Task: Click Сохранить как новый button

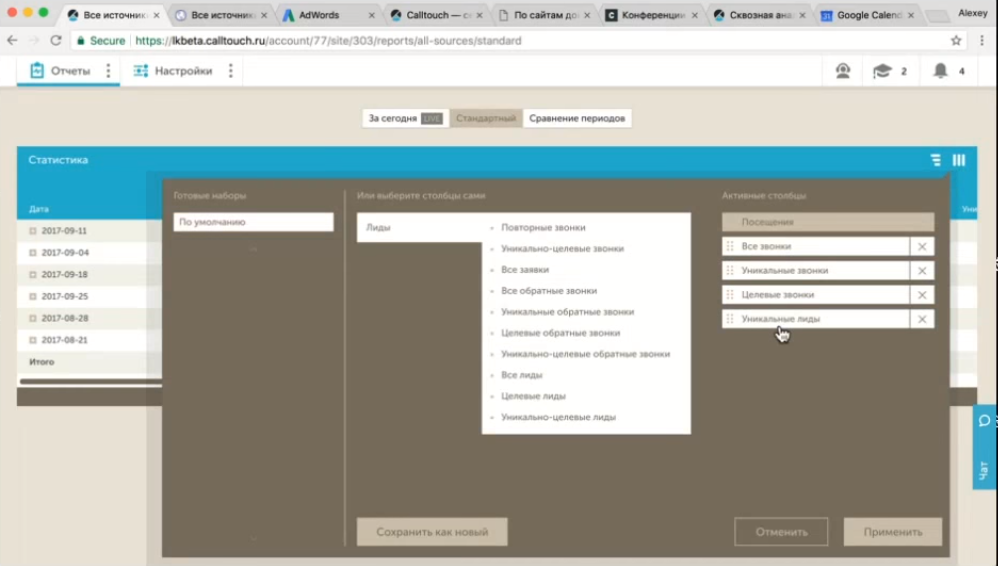Action: pyautogui.click(x=432, y=532)
